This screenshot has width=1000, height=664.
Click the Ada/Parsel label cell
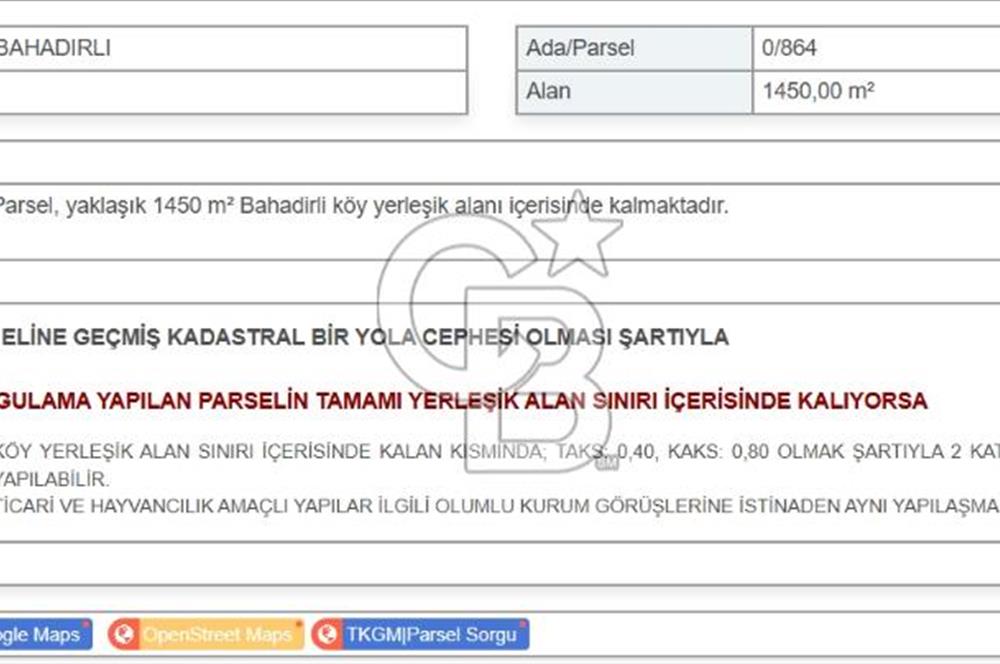click(x=635, y=48)
